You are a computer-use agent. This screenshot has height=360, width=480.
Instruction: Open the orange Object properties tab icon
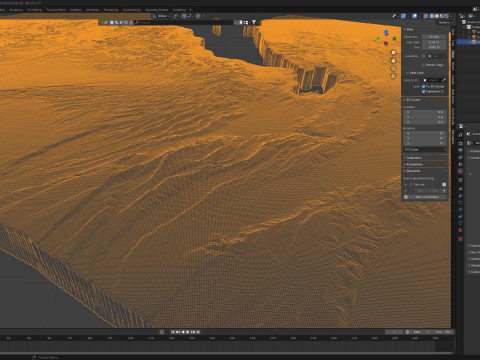[x=460, y=189]
